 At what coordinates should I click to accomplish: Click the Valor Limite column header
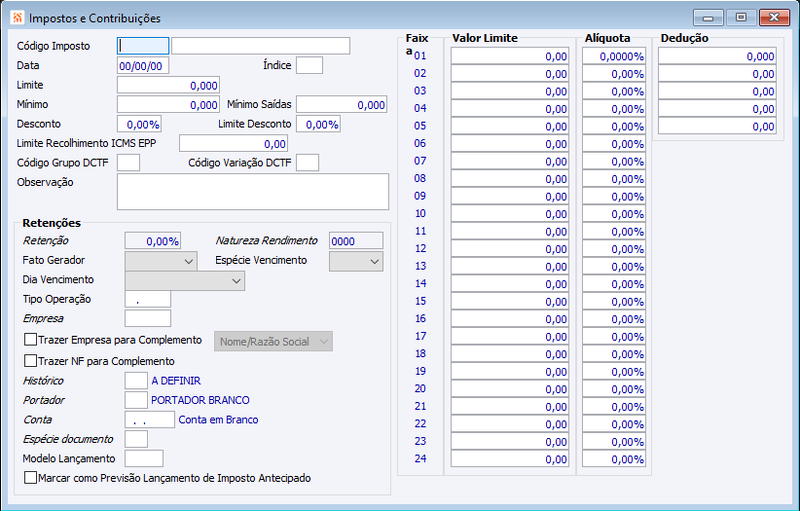click(x=485, y=38)
